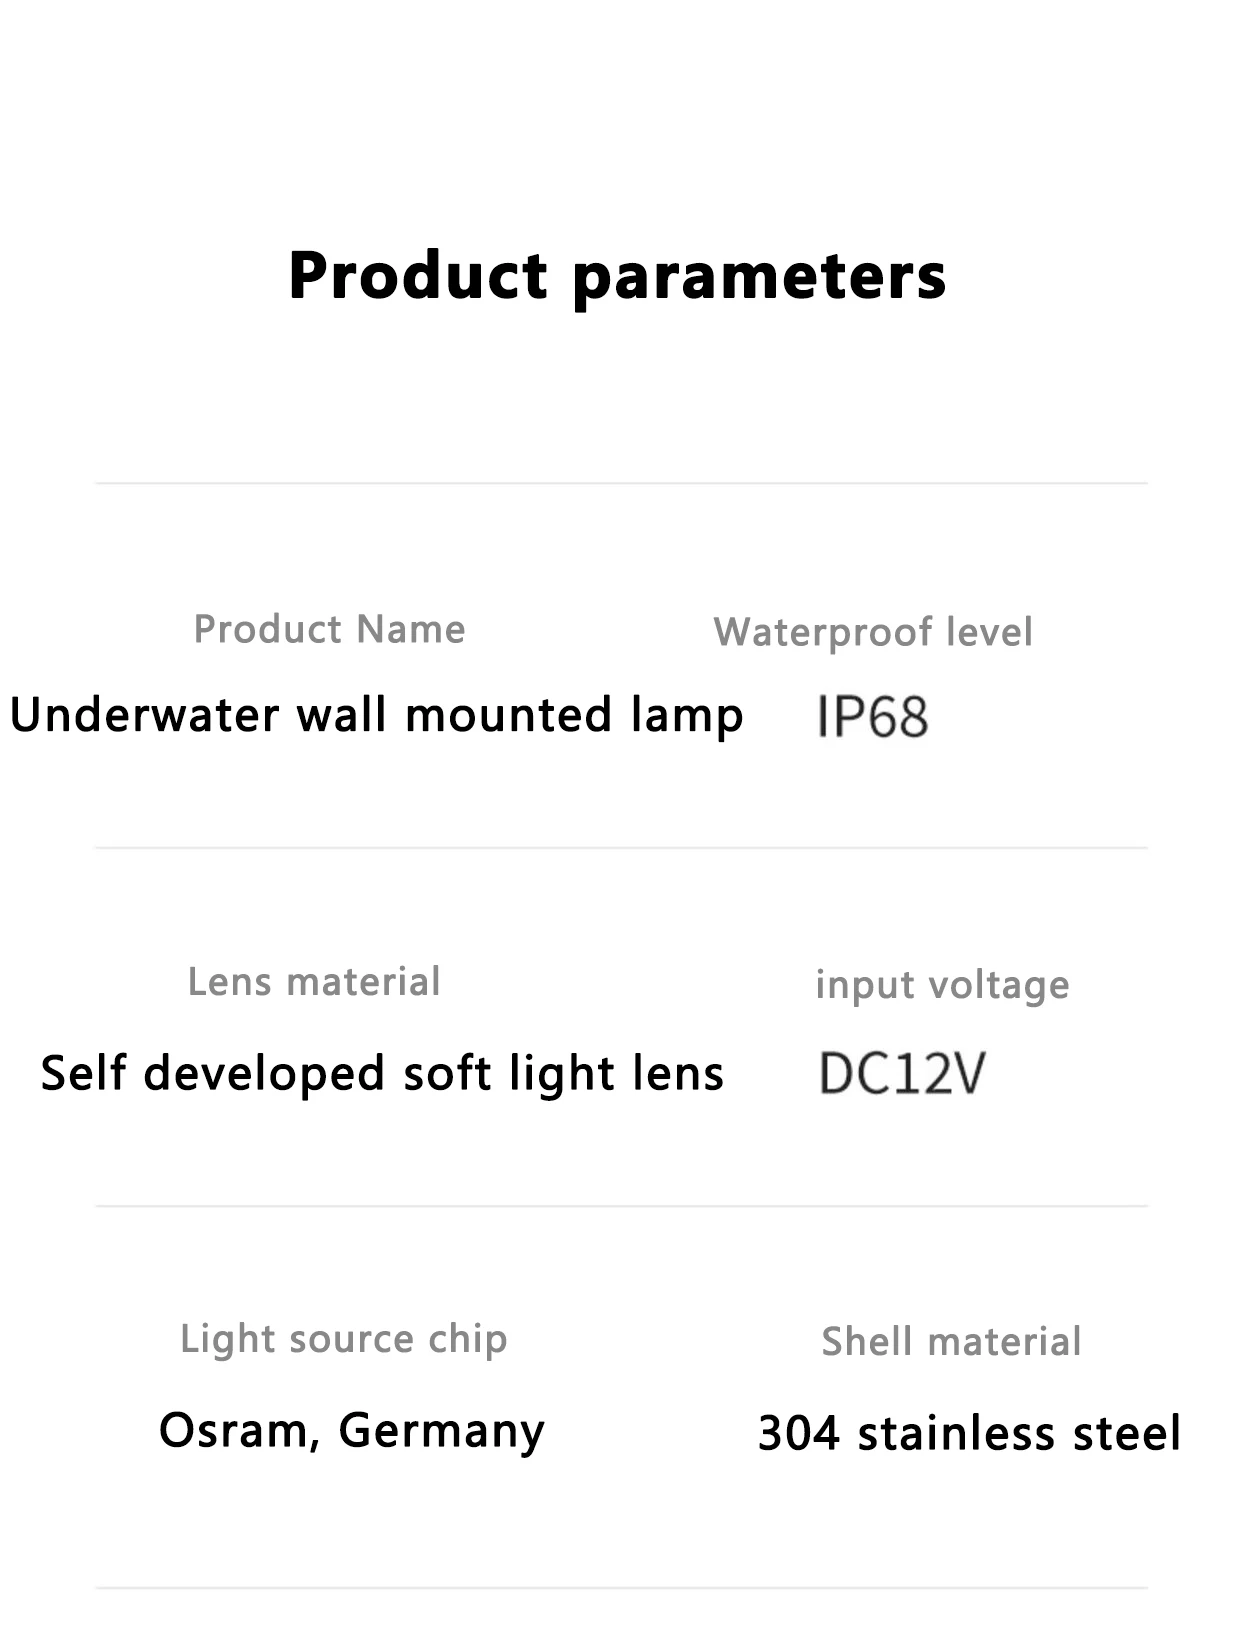Screen dimensions: 1240x1638
Task: Click "Underwater wall mounted lamp" text
Action: [376, 716]
